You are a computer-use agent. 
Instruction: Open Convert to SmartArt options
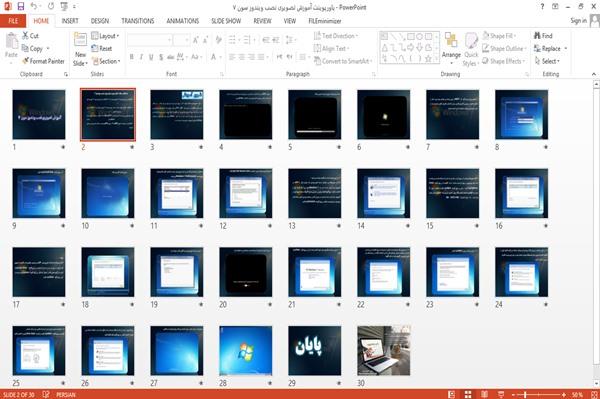pyautogui.click(x=343, y=61)
